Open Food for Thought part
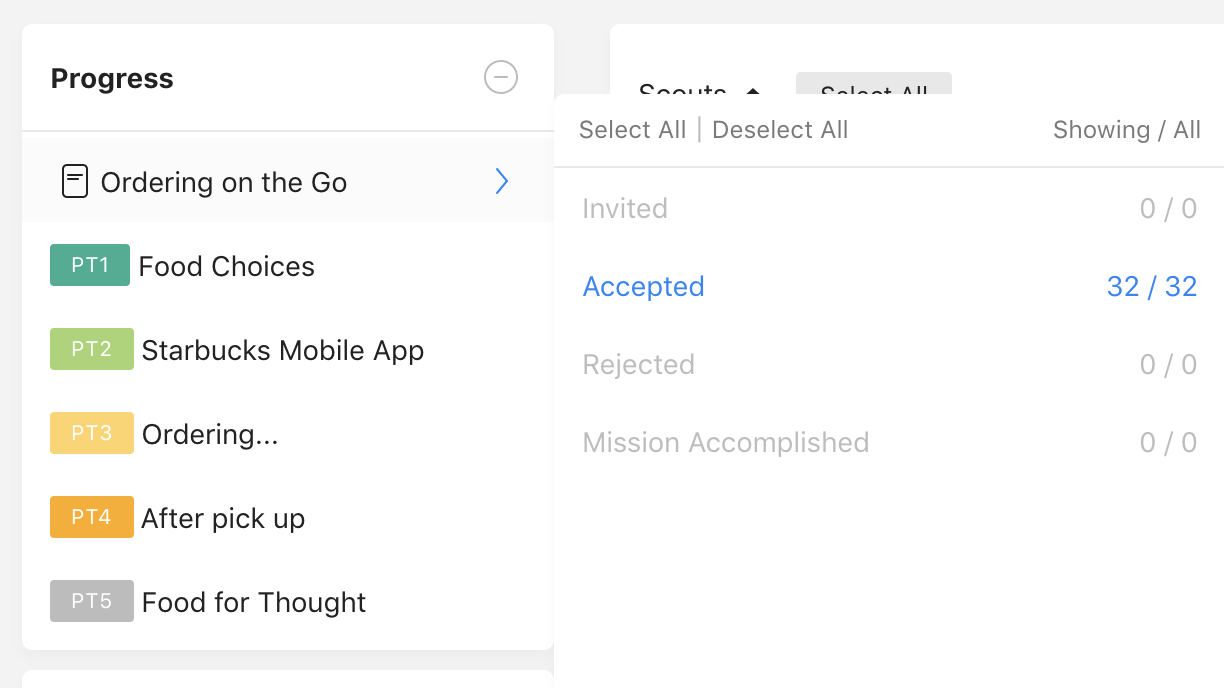1224x688 pixels. click(x=254, y=602)
